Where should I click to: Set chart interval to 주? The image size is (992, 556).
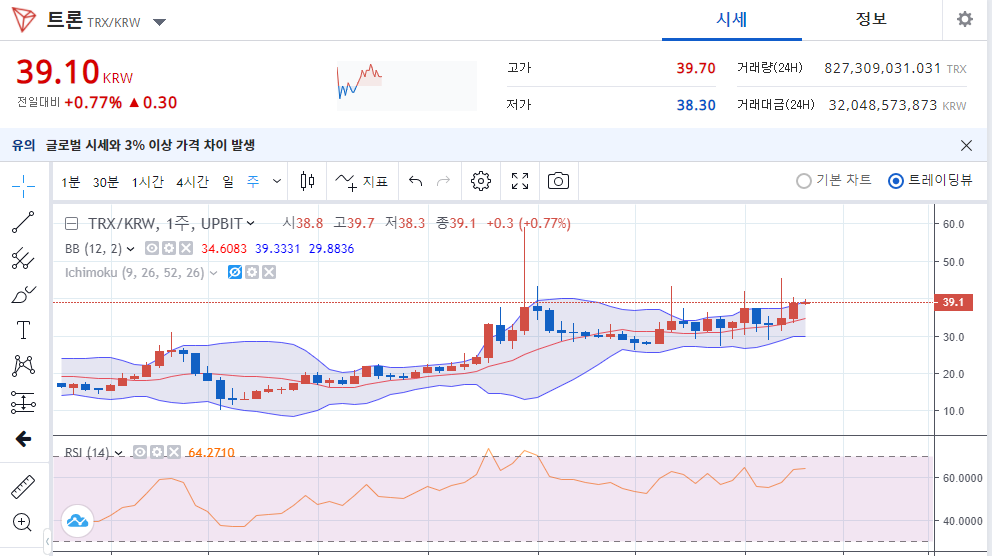click(x=253, y=182)
